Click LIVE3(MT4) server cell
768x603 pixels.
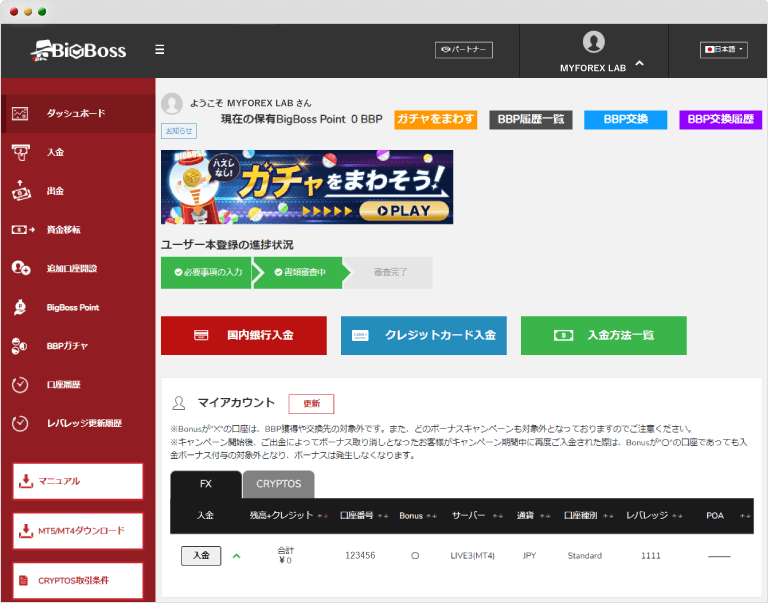click(473, 556)
